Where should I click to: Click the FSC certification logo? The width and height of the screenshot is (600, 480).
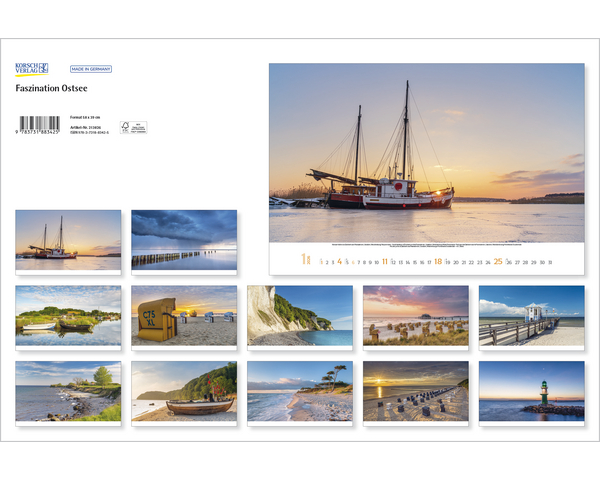click(x=133, y=127)
